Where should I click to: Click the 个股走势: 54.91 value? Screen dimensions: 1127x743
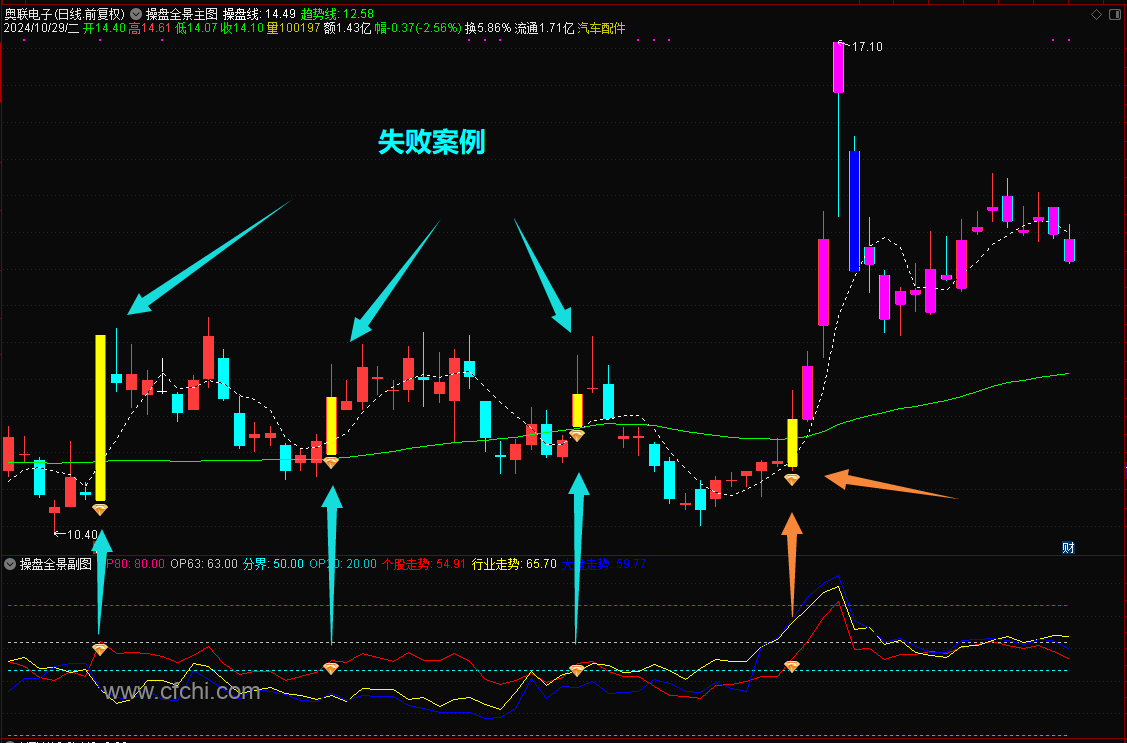423,564
